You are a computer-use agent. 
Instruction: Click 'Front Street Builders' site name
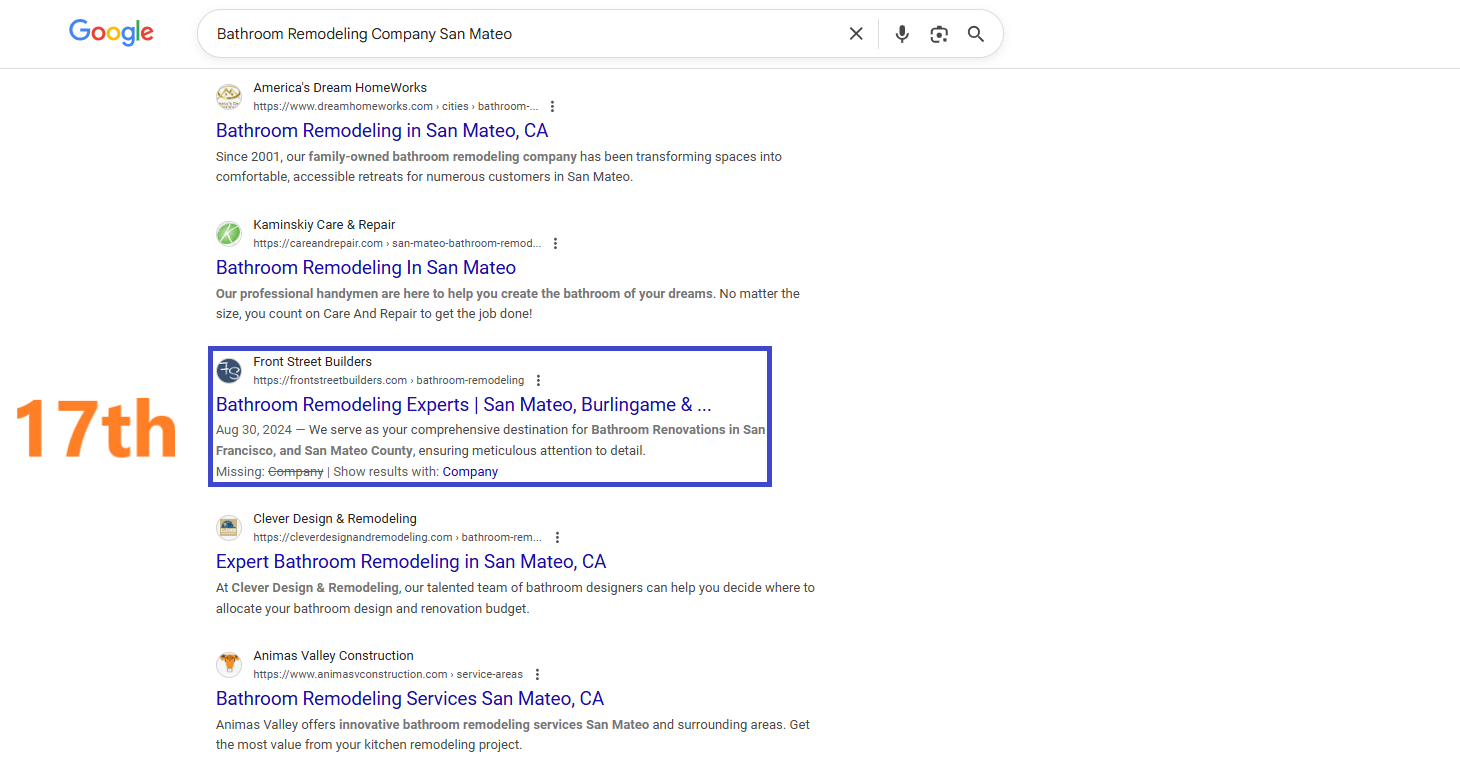312,362
